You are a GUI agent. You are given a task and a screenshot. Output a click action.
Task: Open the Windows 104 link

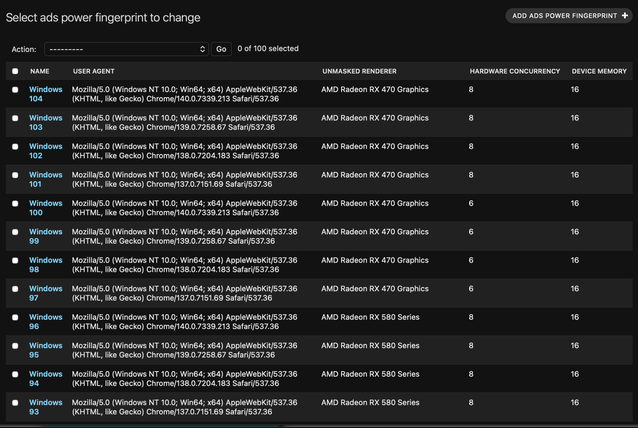(46, 94)
